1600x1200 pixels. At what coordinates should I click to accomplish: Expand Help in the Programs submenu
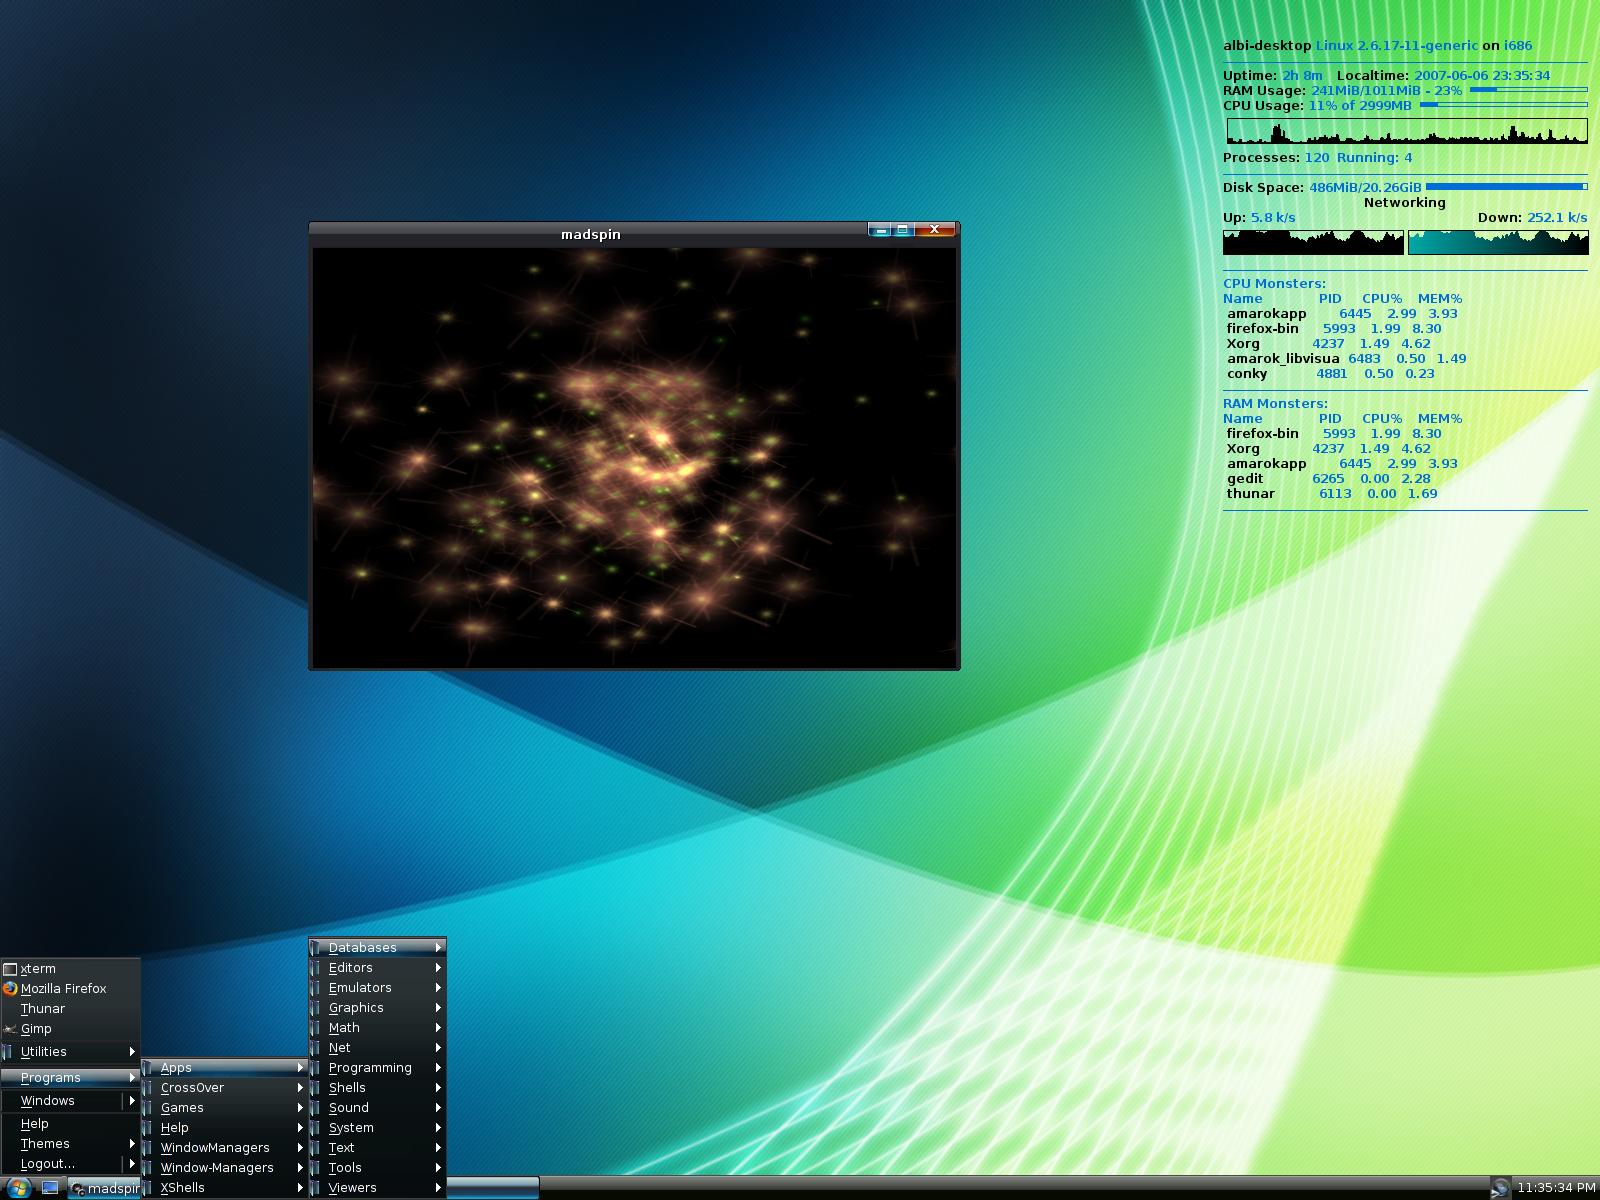point(224,1127)
